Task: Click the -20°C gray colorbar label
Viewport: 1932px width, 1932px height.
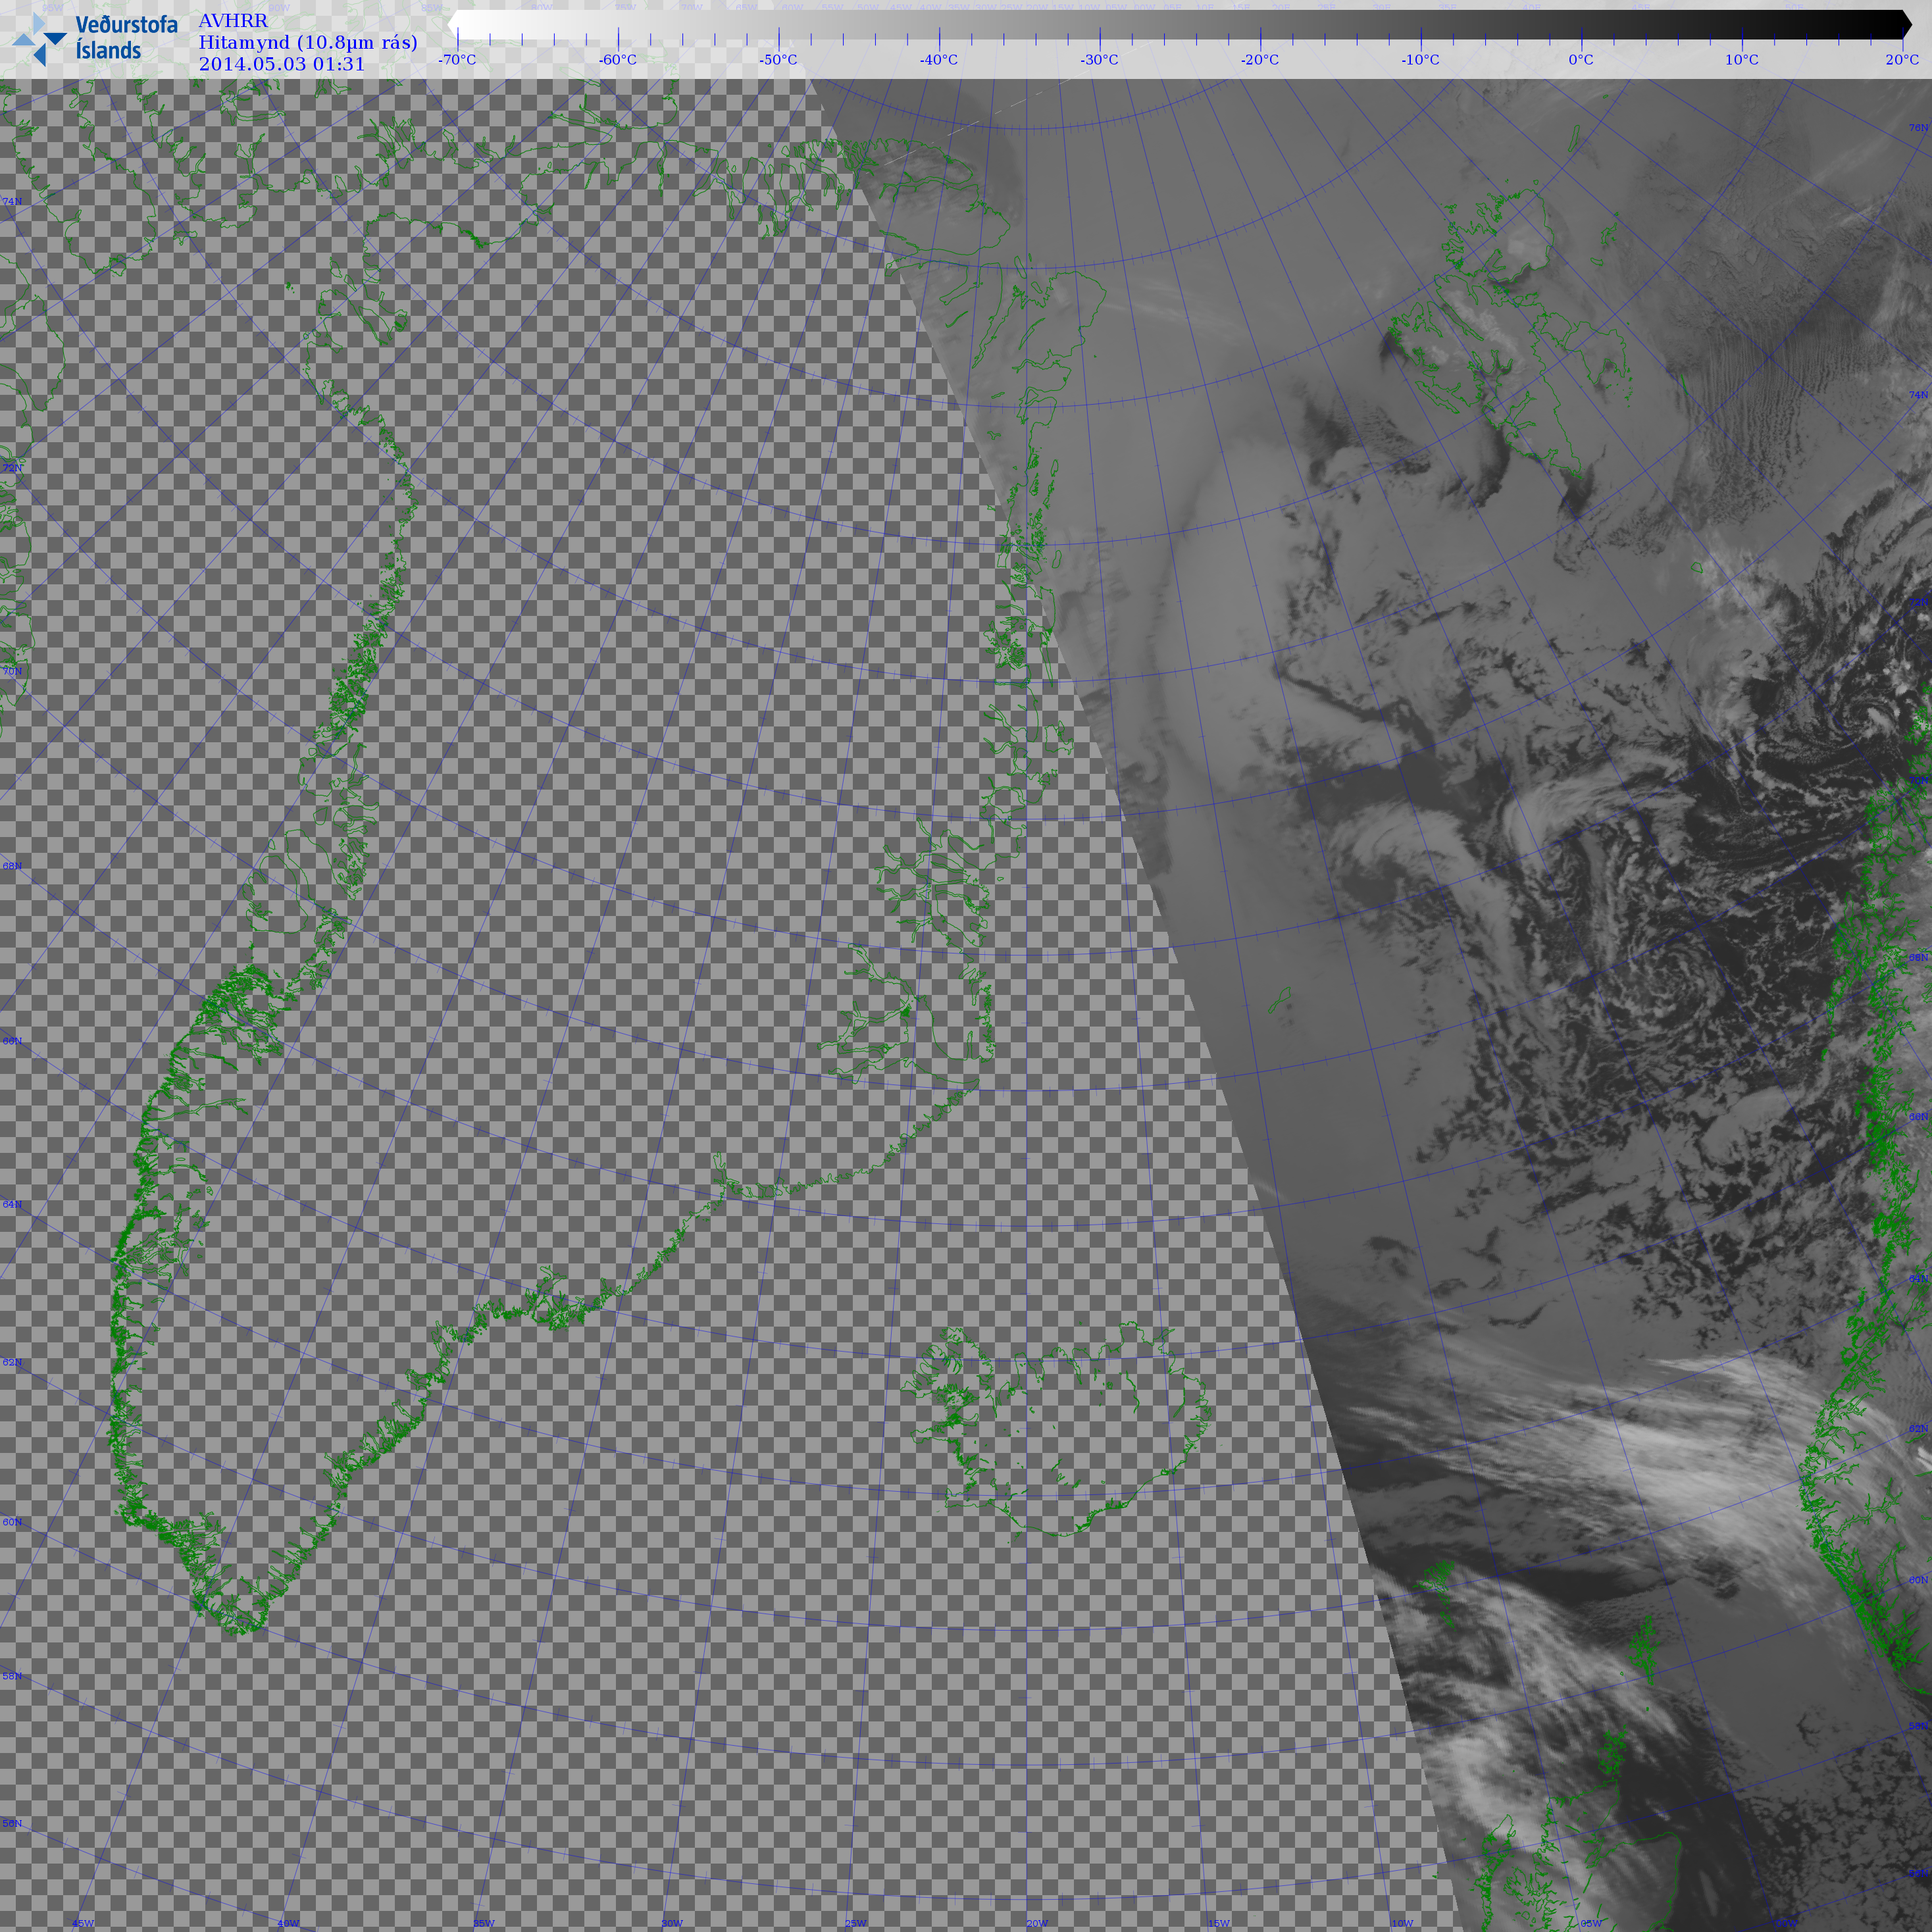Action: [1259, 60]
